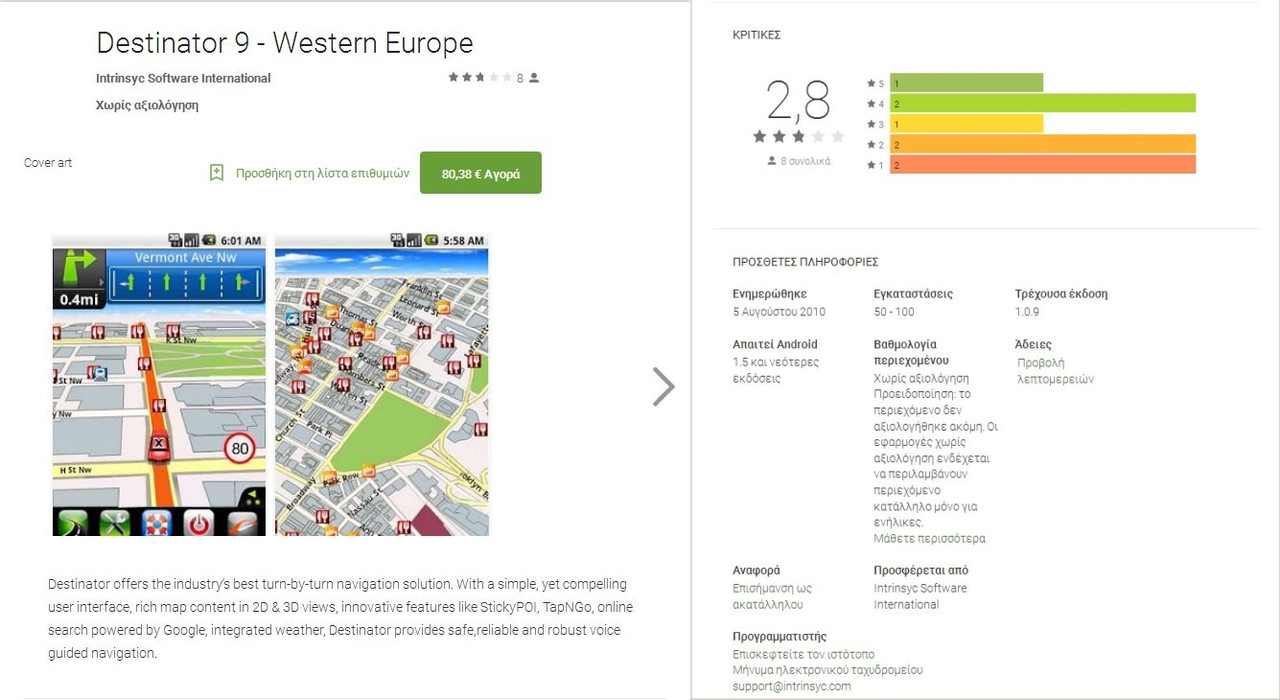The height and width of the screenshot is (700, 1280).
Task: Click the 2-star rating bar
Action: (x=1043, y=144)
